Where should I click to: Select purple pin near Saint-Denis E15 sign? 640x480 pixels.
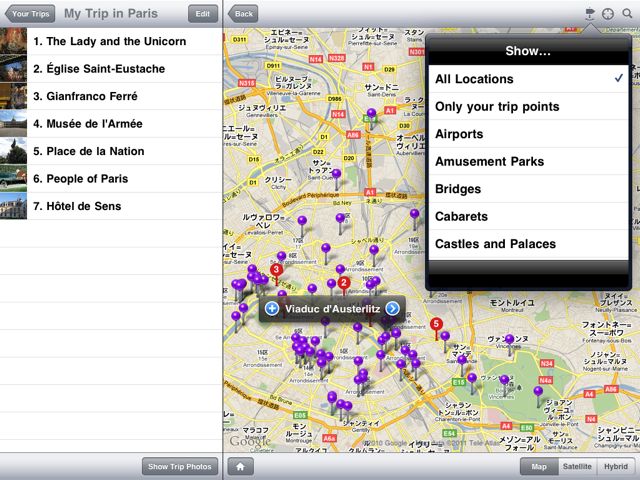point(371,113)
